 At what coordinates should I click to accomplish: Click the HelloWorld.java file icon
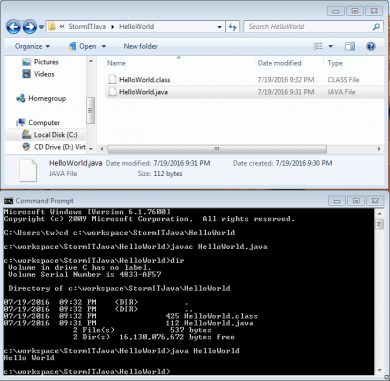113,92
